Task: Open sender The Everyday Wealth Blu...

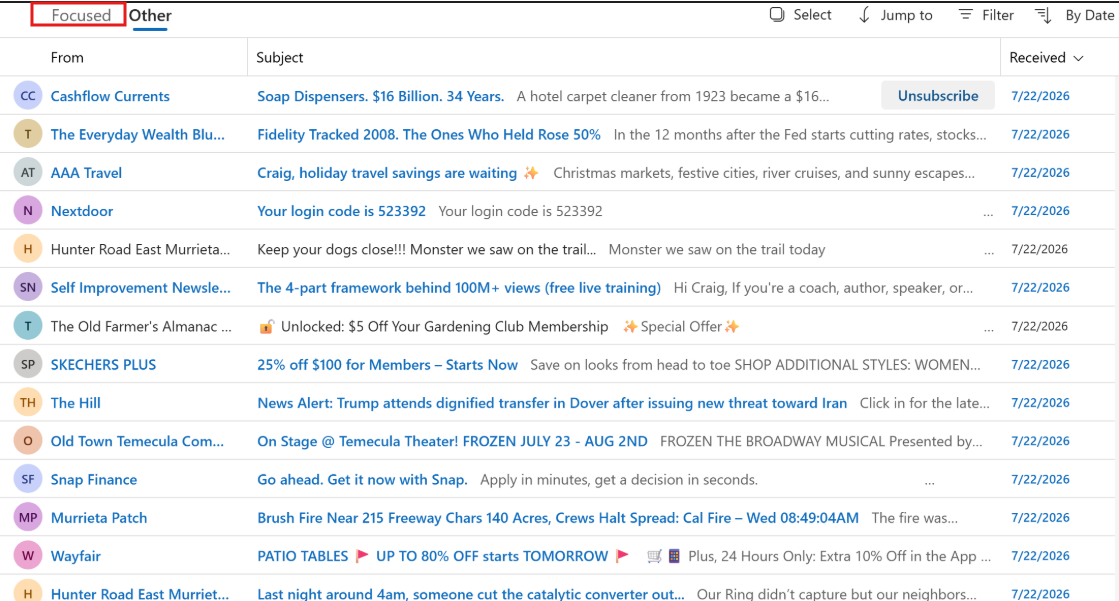Action: [x=138, y=134]
